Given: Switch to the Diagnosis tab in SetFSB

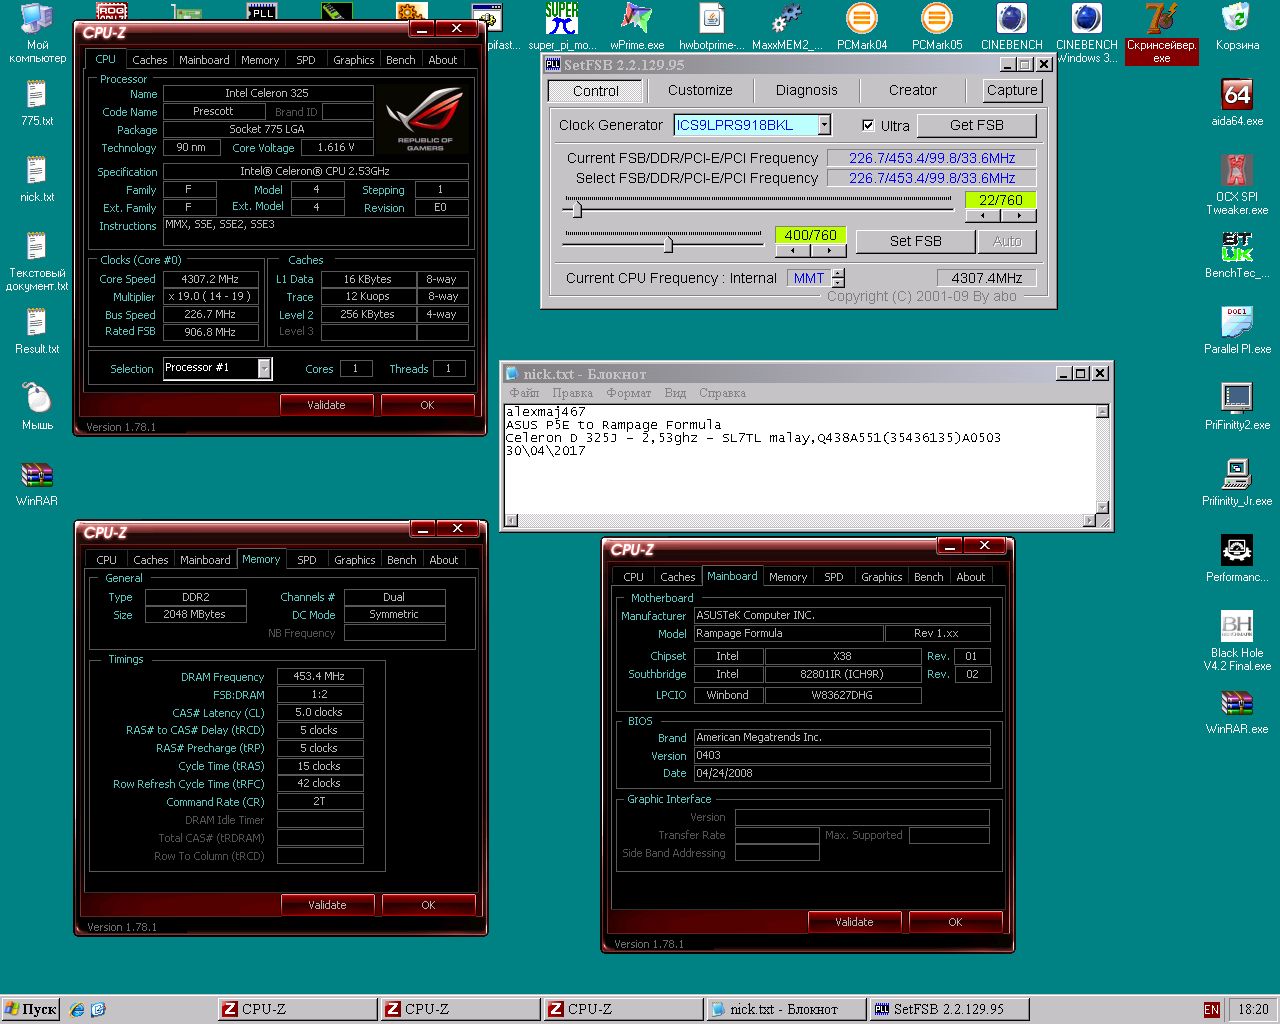Looking at the screenshot, I should tap(806, 90).
